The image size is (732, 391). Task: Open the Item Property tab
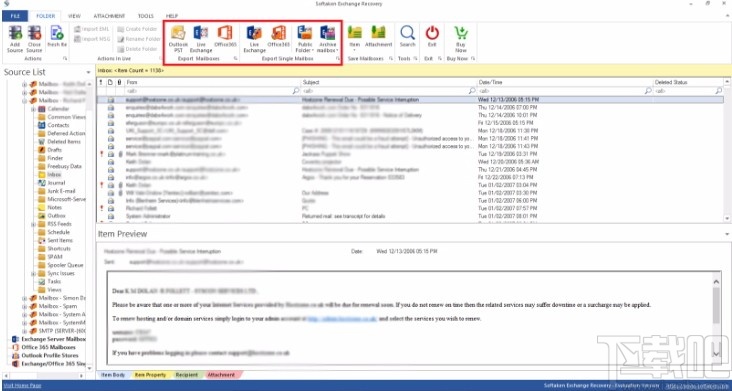150,375
